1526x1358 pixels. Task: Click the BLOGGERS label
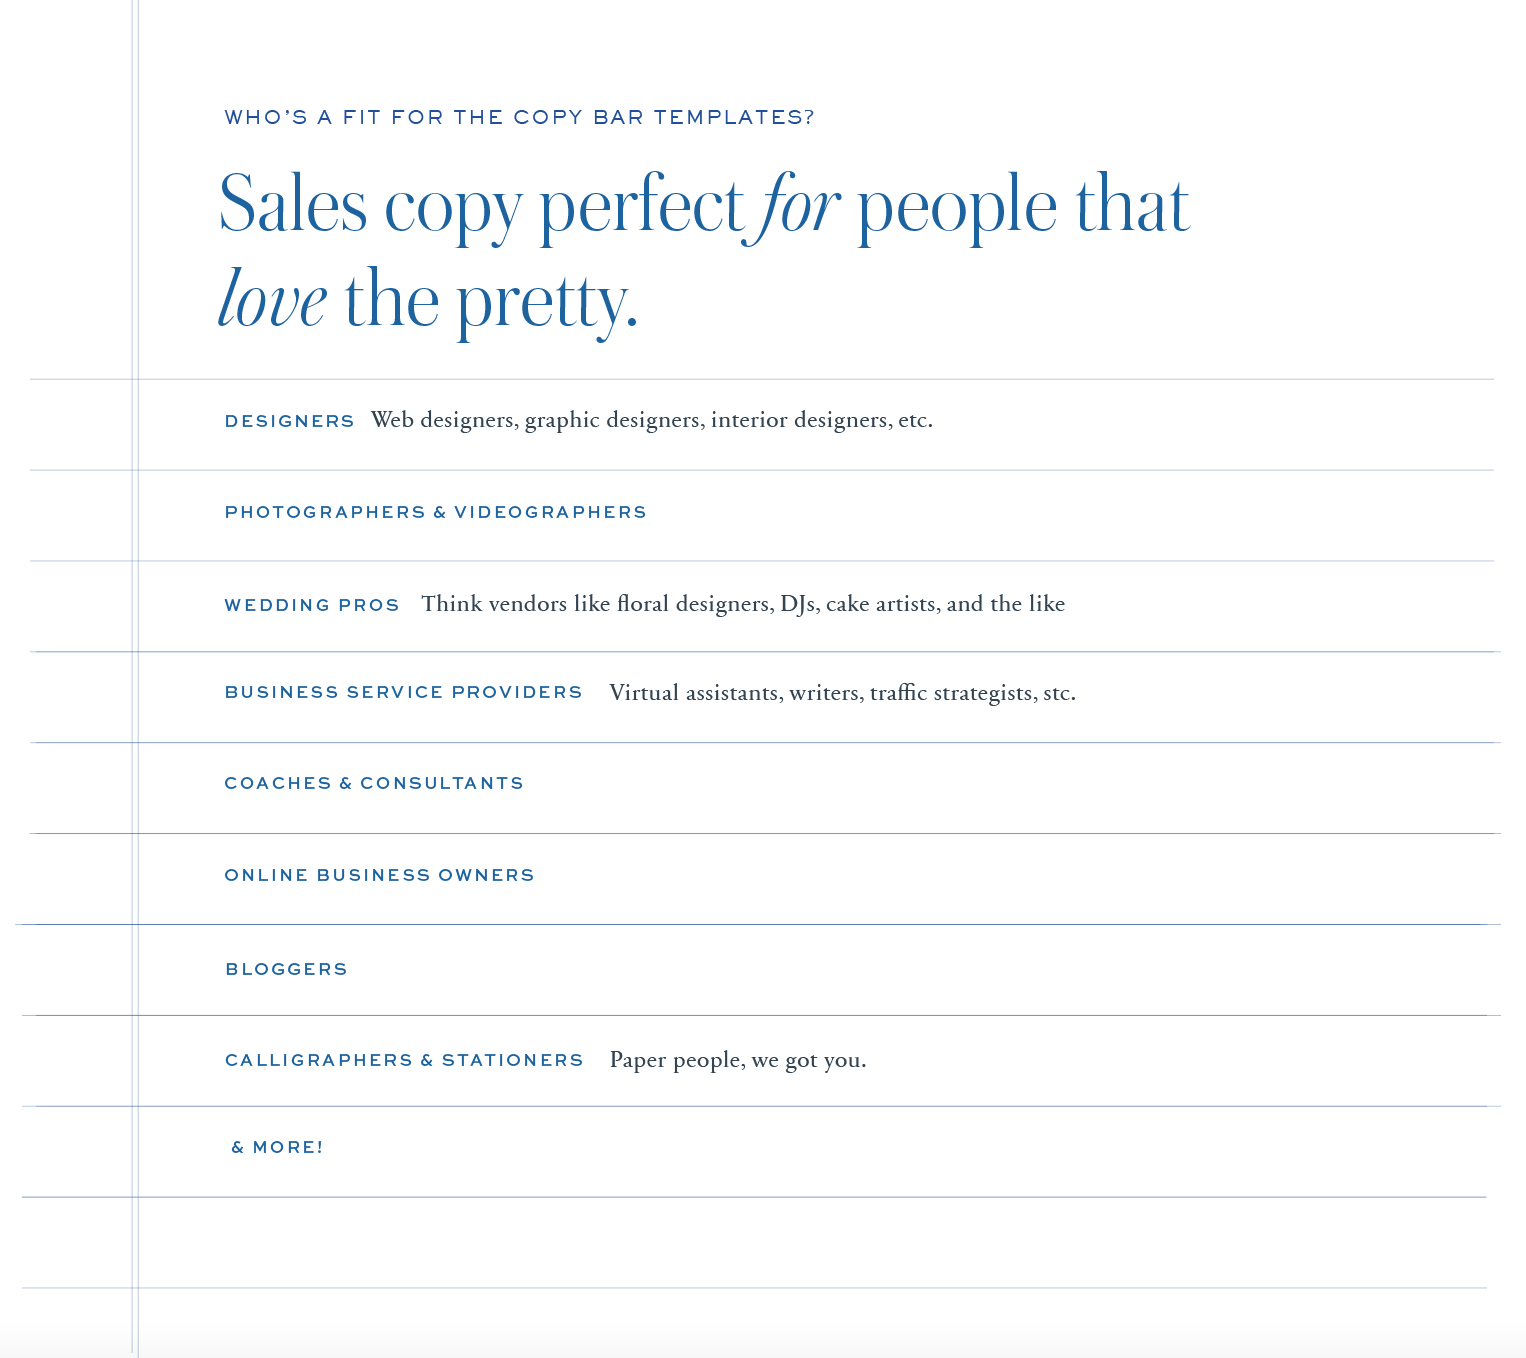pos(287,969)
